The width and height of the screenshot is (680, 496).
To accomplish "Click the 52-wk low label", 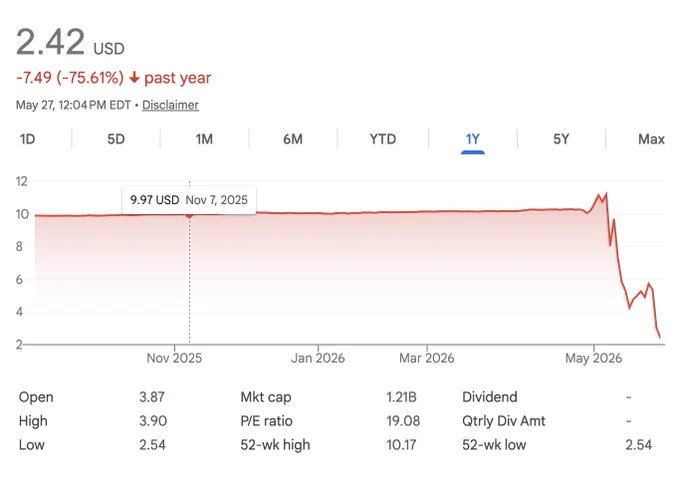I will pos(494,445).
